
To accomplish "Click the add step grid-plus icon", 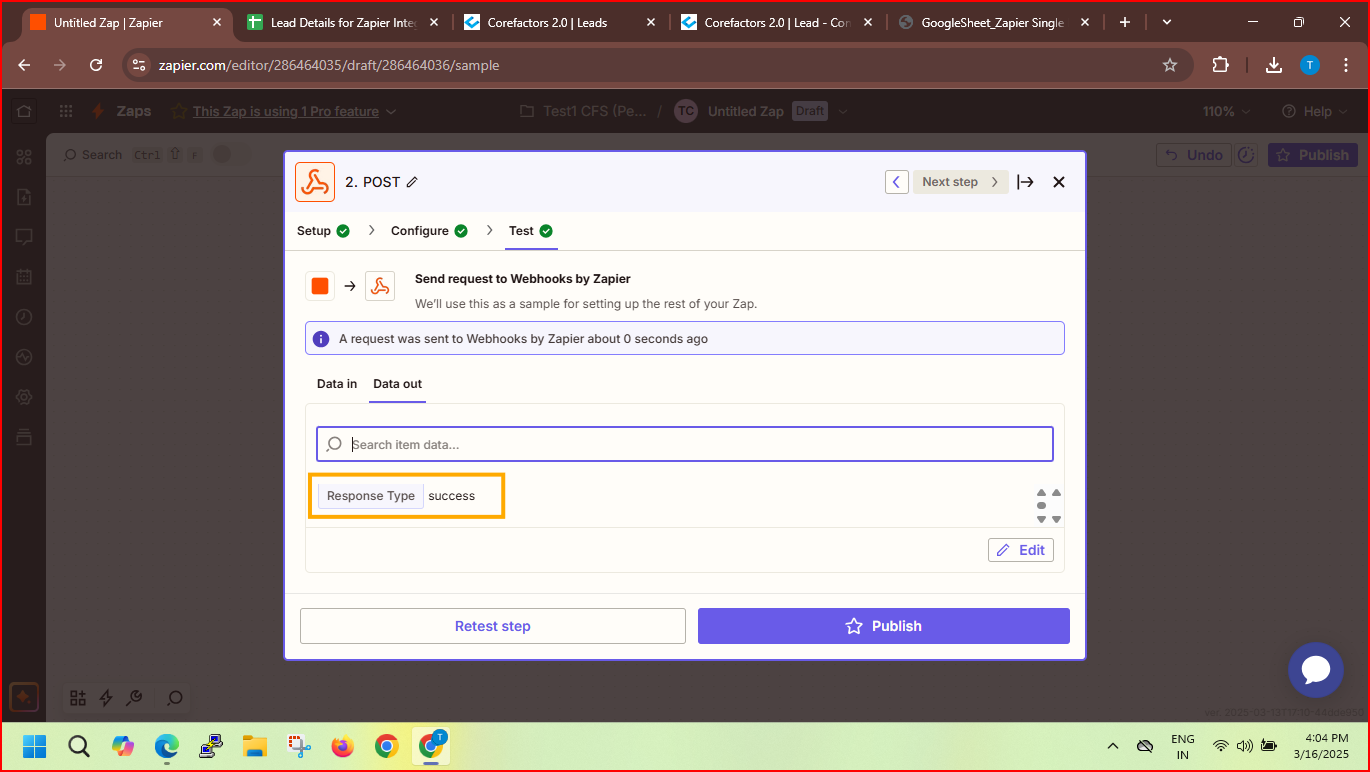I will point(78,698).
